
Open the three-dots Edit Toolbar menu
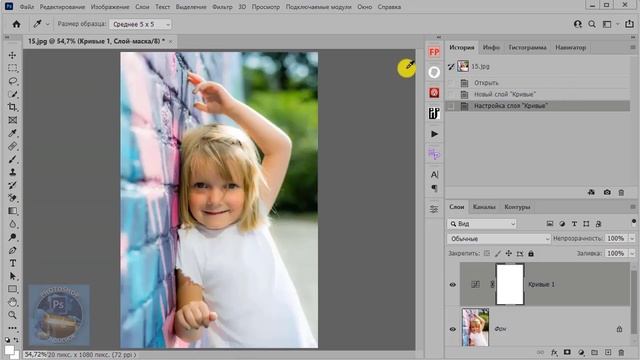[x=12, y=328]
